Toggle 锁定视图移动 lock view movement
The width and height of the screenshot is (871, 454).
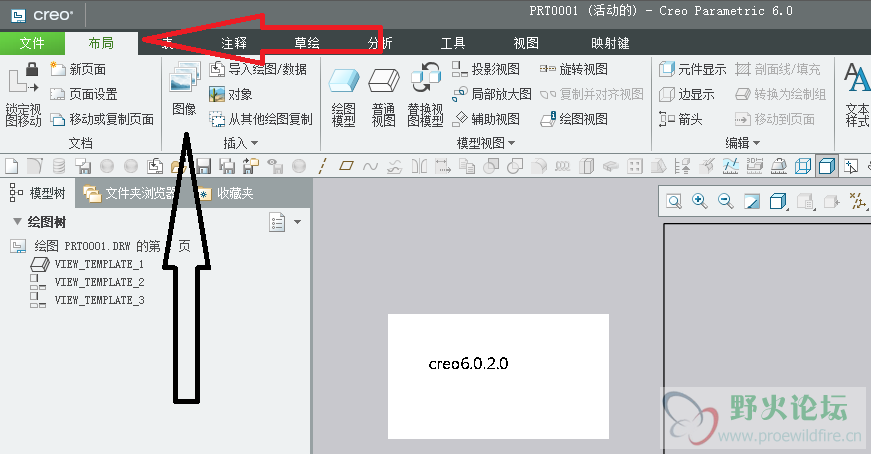(x=23, y=93)
